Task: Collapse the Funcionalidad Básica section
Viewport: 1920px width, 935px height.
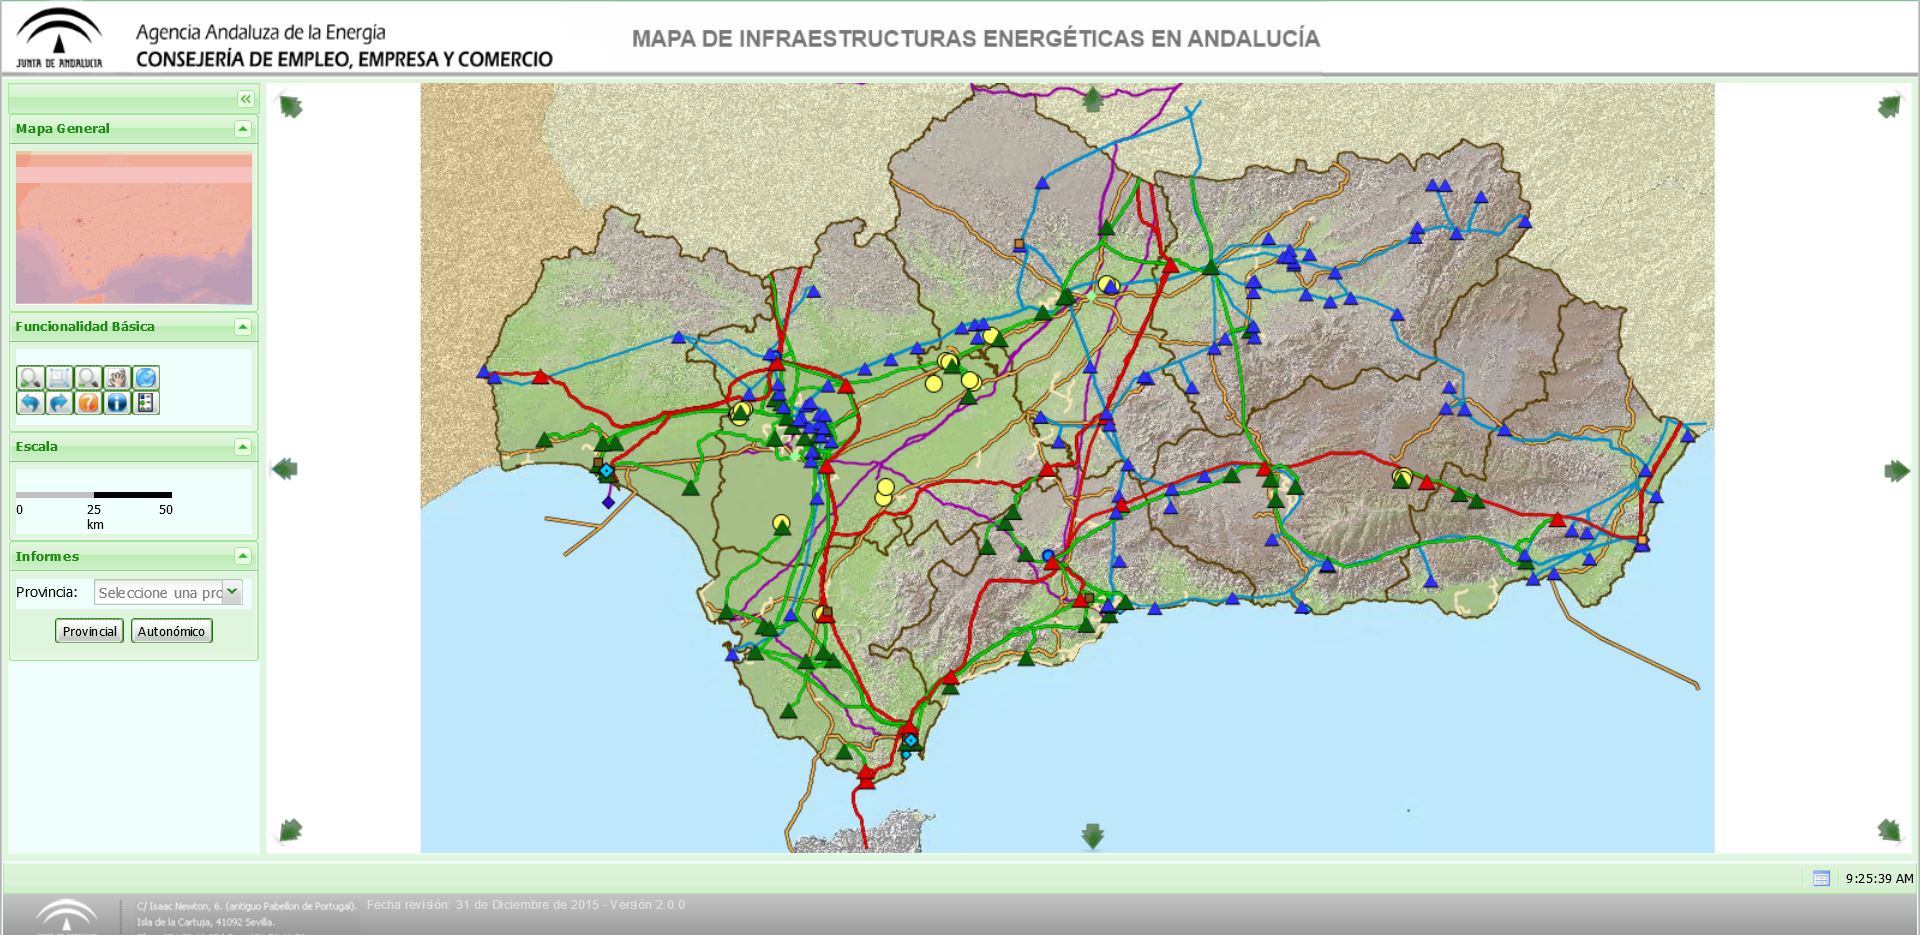Action: point(242,327)
